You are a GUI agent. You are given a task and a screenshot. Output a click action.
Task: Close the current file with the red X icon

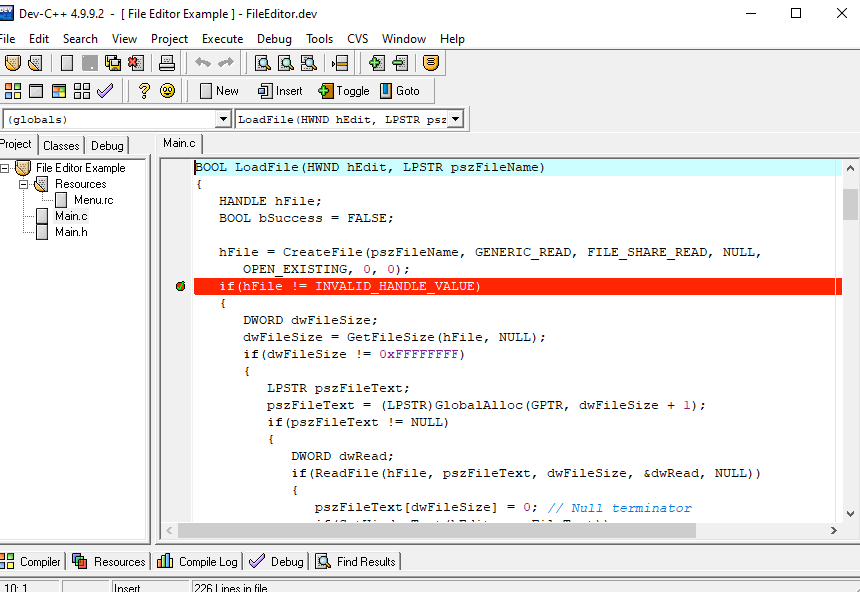pyautogui.click(x=135, y=63)
